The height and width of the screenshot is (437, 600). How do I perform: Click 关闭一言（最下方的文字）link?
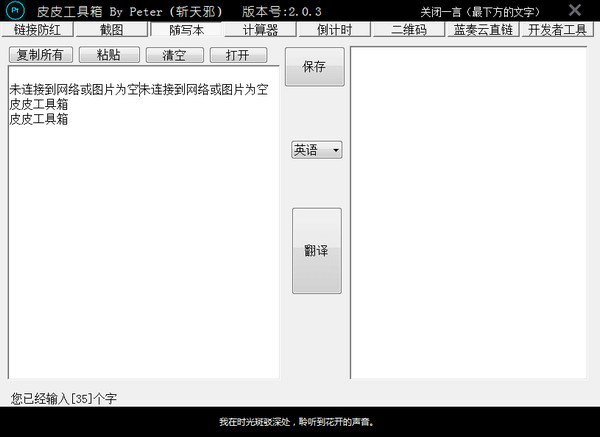pos(480,12)
